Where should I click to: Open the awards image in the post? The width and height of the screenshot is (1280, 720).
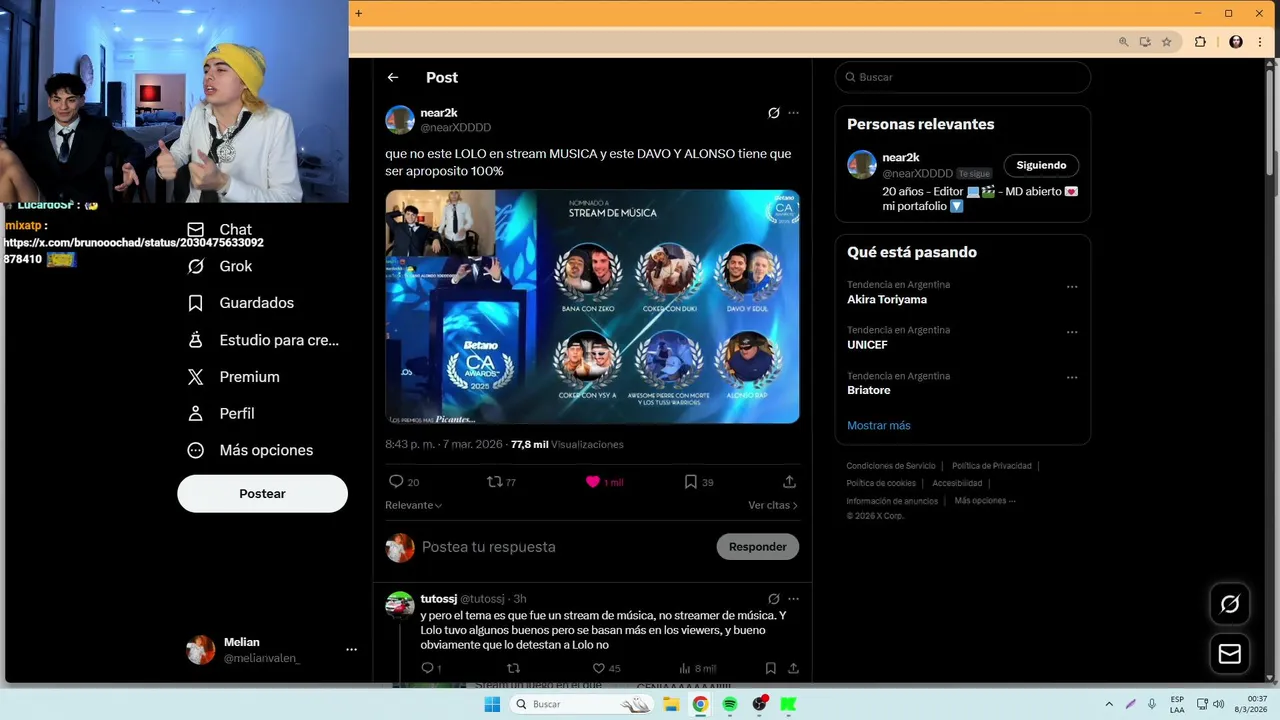pyautogui.click(x=592, y=306)
